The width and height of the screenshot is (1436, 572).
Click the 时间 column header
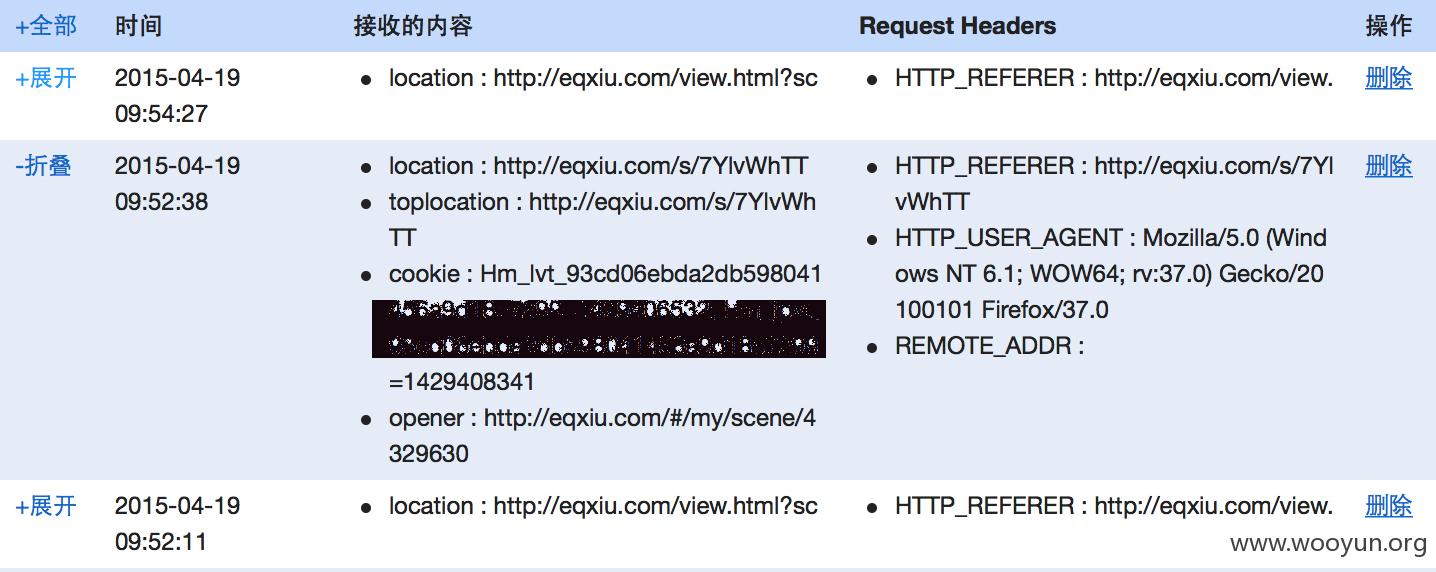coord(138,26)
